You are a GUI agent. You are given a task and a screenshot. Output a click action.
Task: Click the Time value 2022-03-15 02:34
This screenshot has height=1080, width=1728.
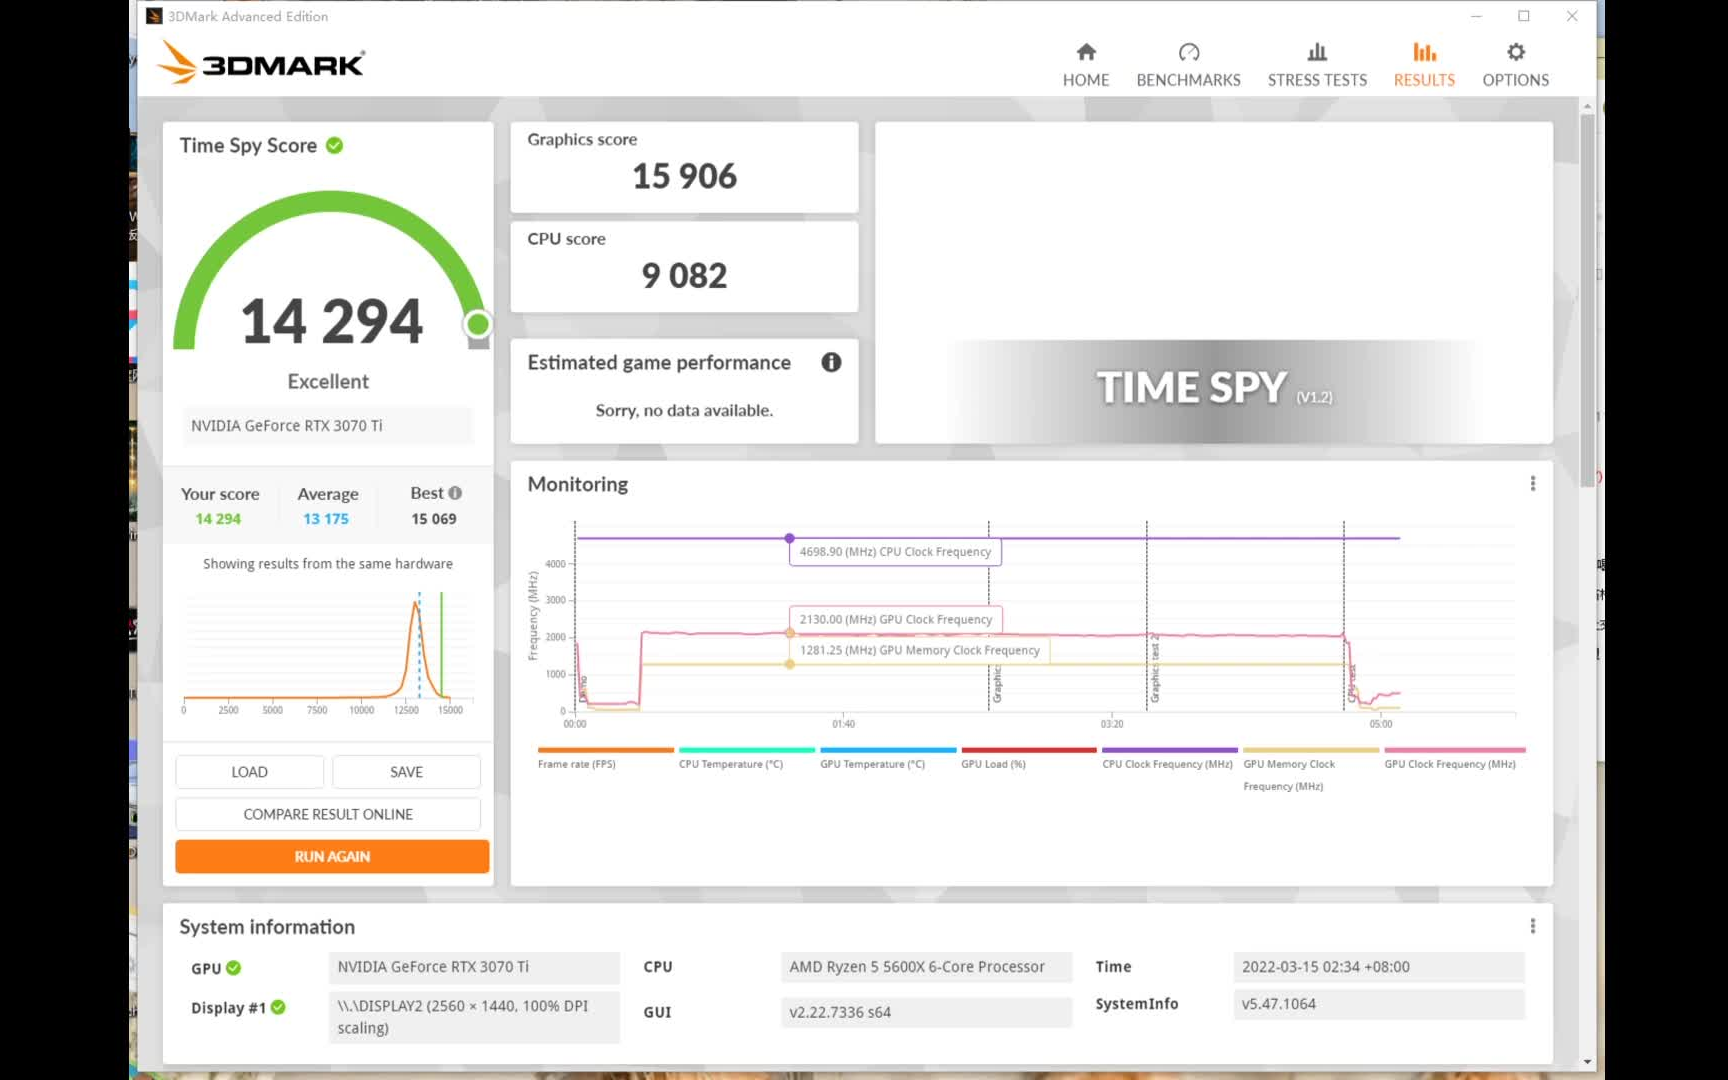coord(1379,967)
